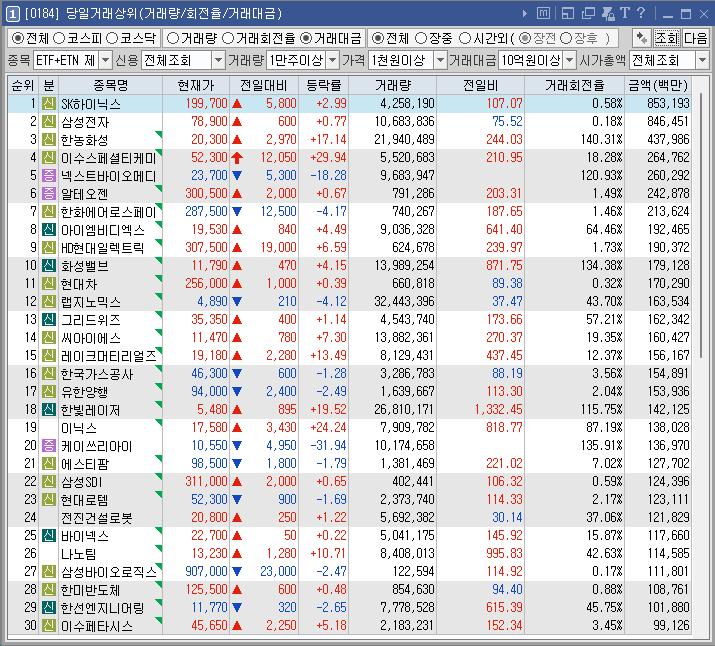Open the 가격 1천원이상 dropdown
Viewport: 715px width, 646px height.
pyautogui.click(x=440, y=60)
